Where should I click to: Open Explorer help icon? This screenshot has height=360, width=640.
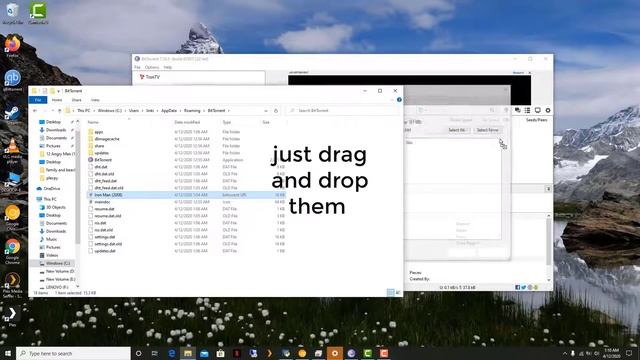pos(399,100)
